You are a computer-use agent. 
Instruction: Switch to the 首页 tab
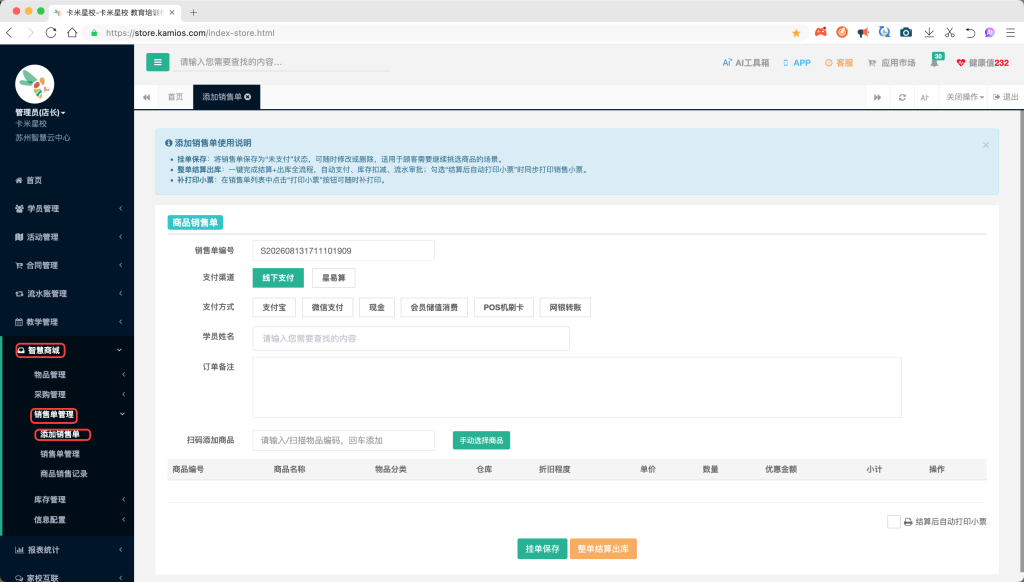[175, 97]
